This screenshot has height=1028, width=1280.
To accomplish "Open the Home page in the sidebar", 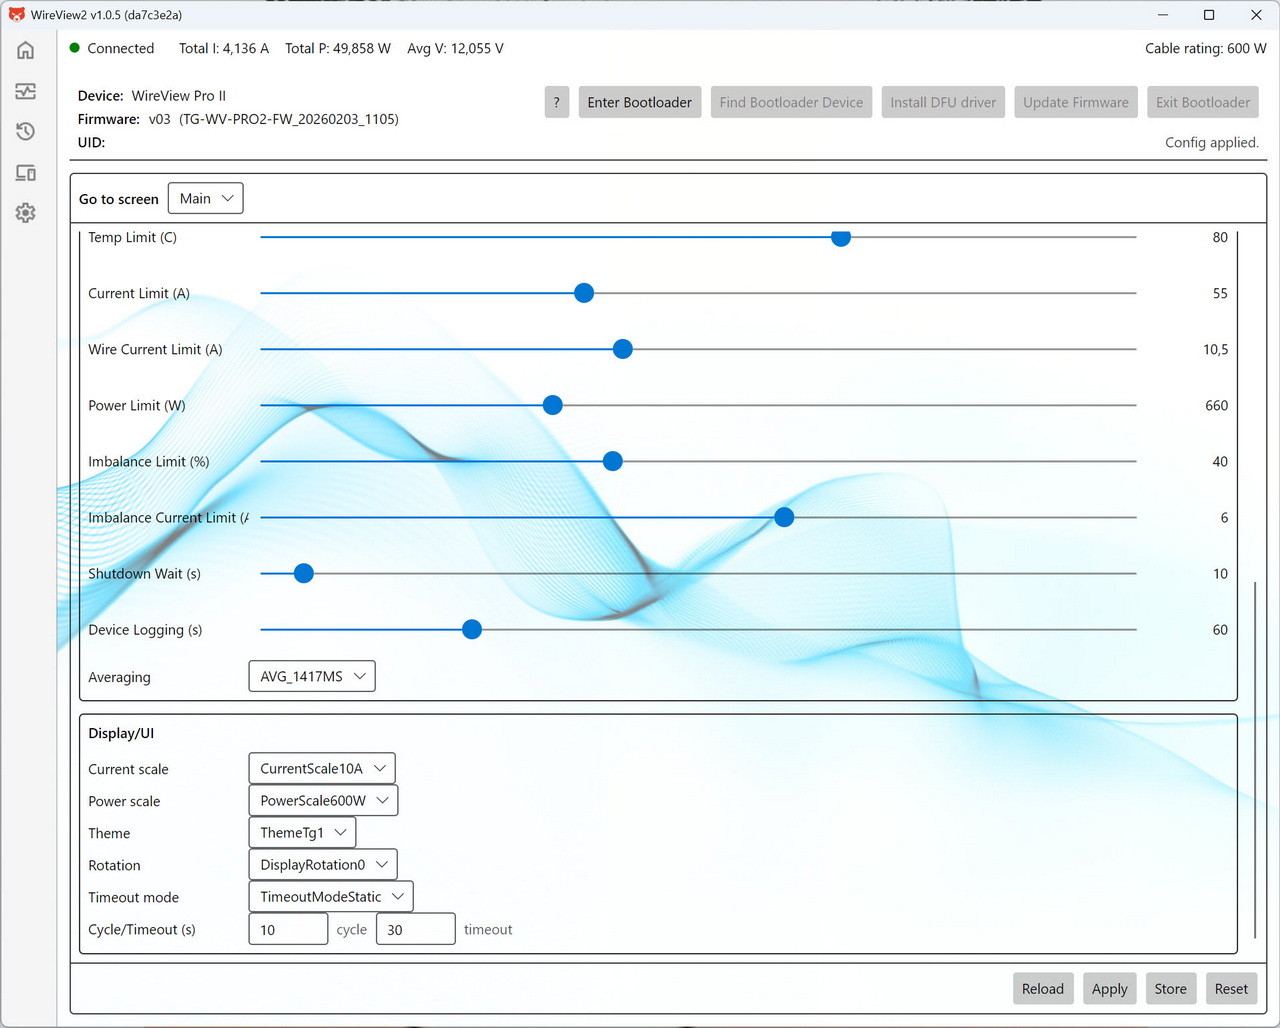I will tap(26, 50).
